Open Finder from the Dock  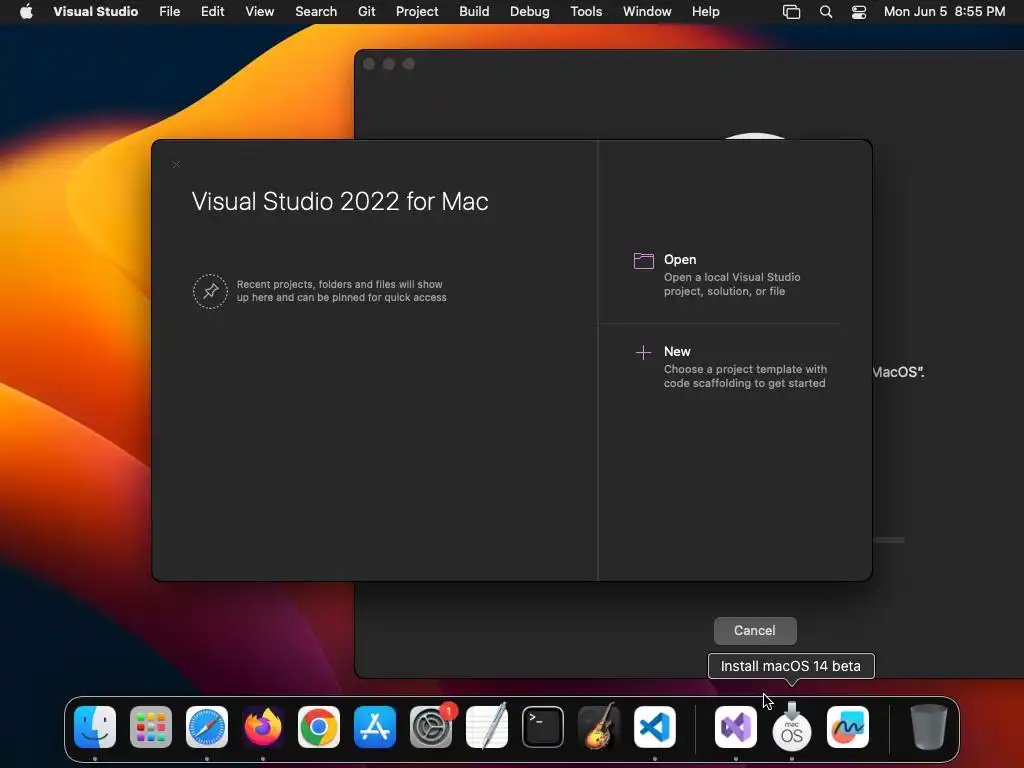[95, 727]
